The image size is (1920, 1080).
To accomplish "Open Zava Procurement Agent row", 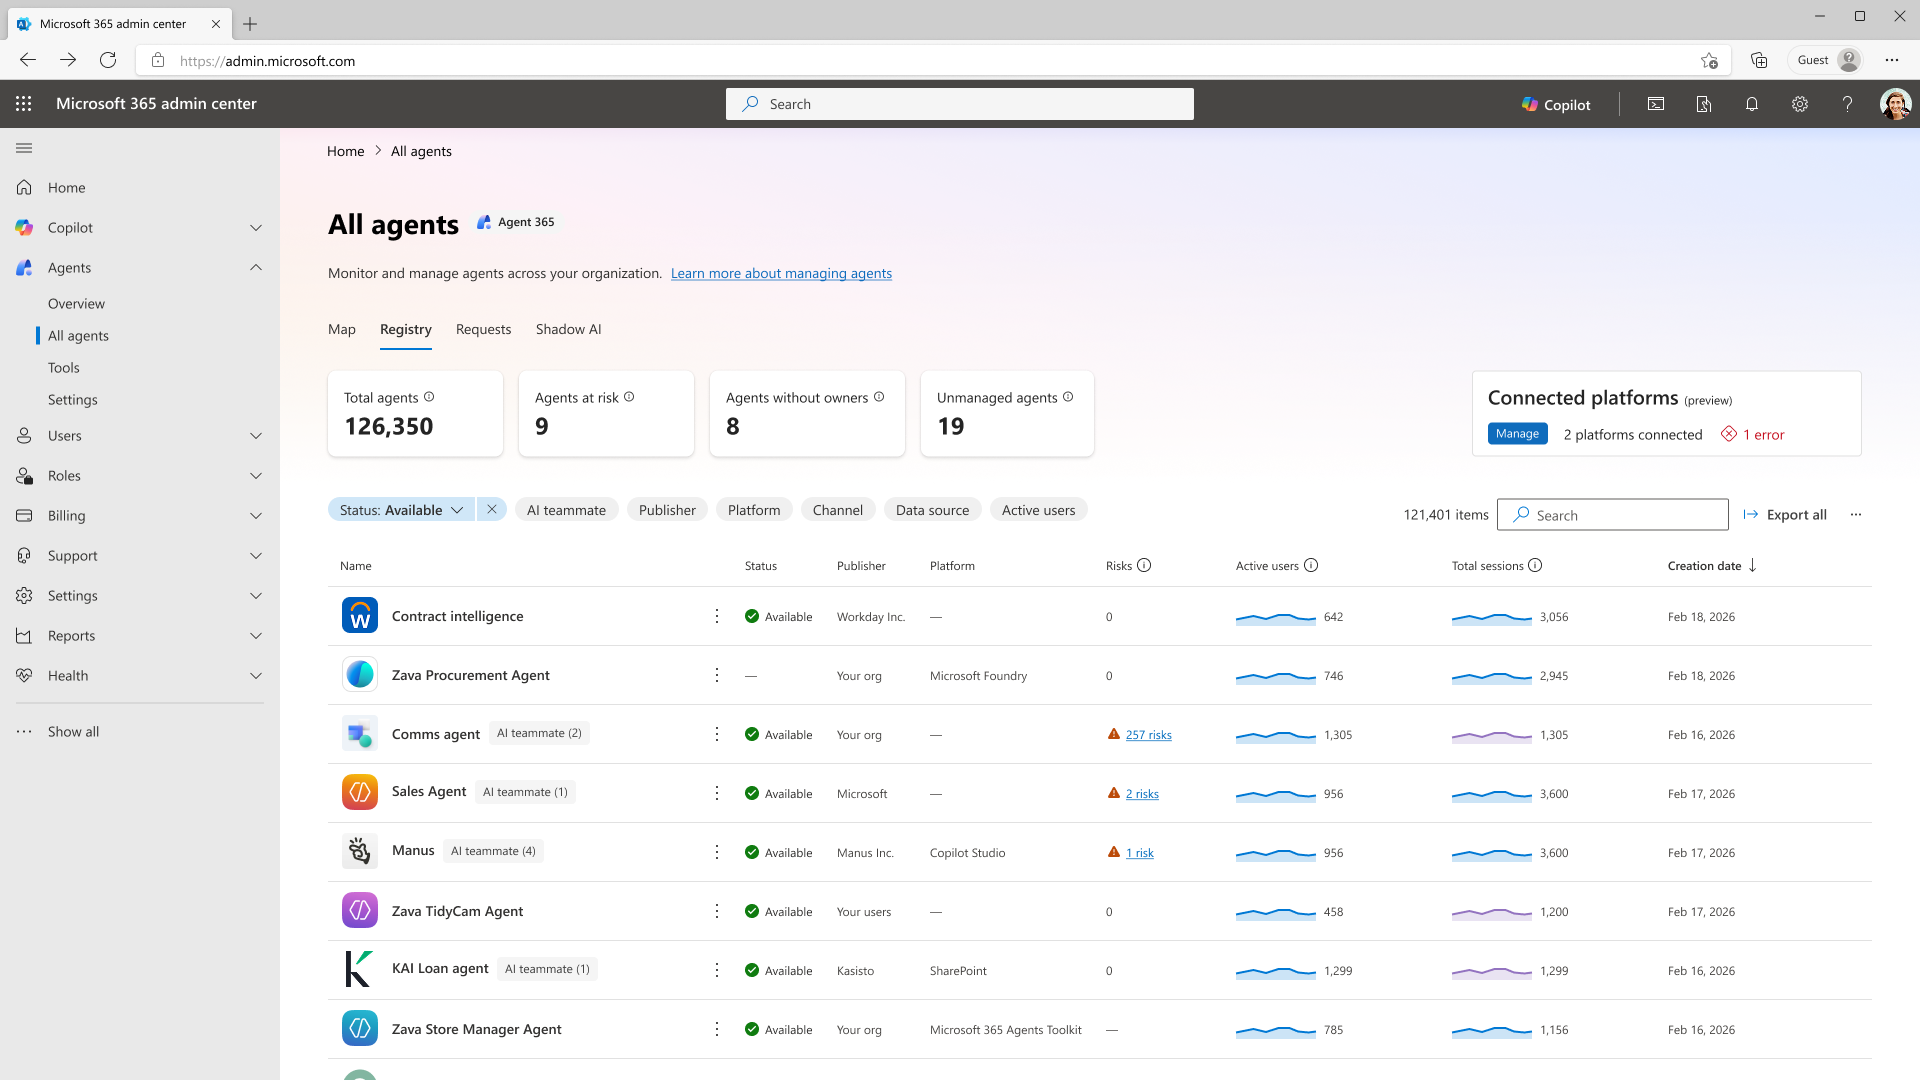I will point(1100,676).
